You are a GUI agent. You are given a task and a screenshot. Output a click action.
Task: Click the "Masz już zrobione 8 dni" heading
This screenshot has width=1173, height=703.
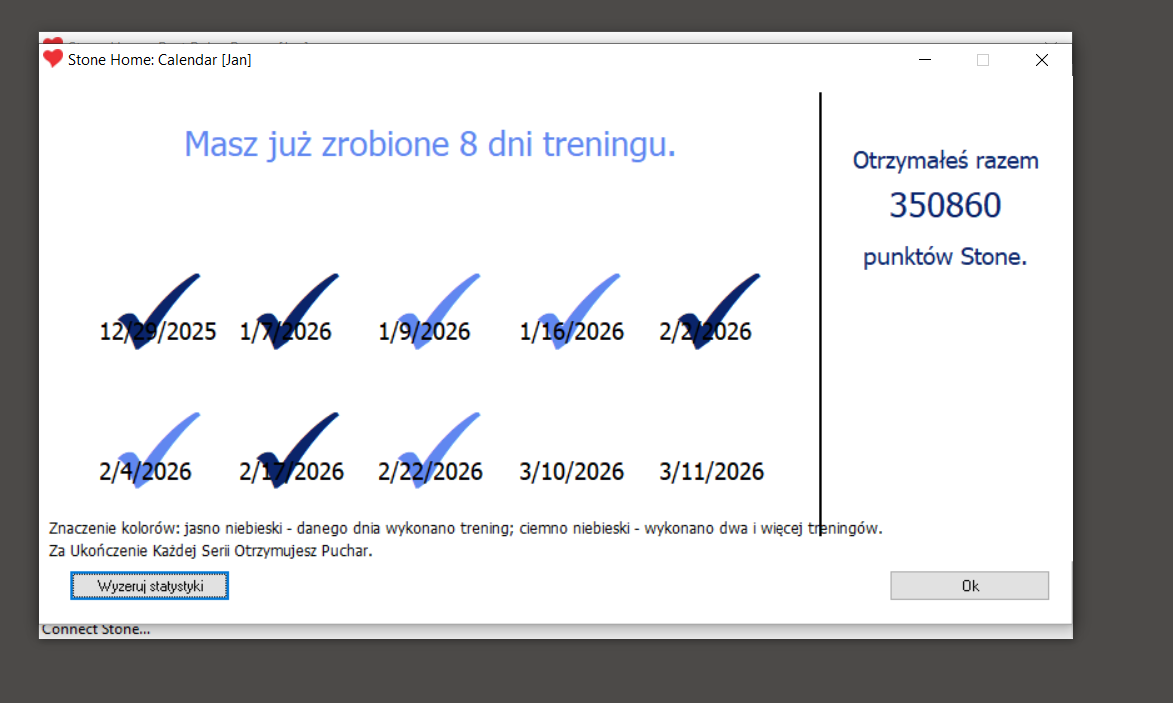pos(430,145)
